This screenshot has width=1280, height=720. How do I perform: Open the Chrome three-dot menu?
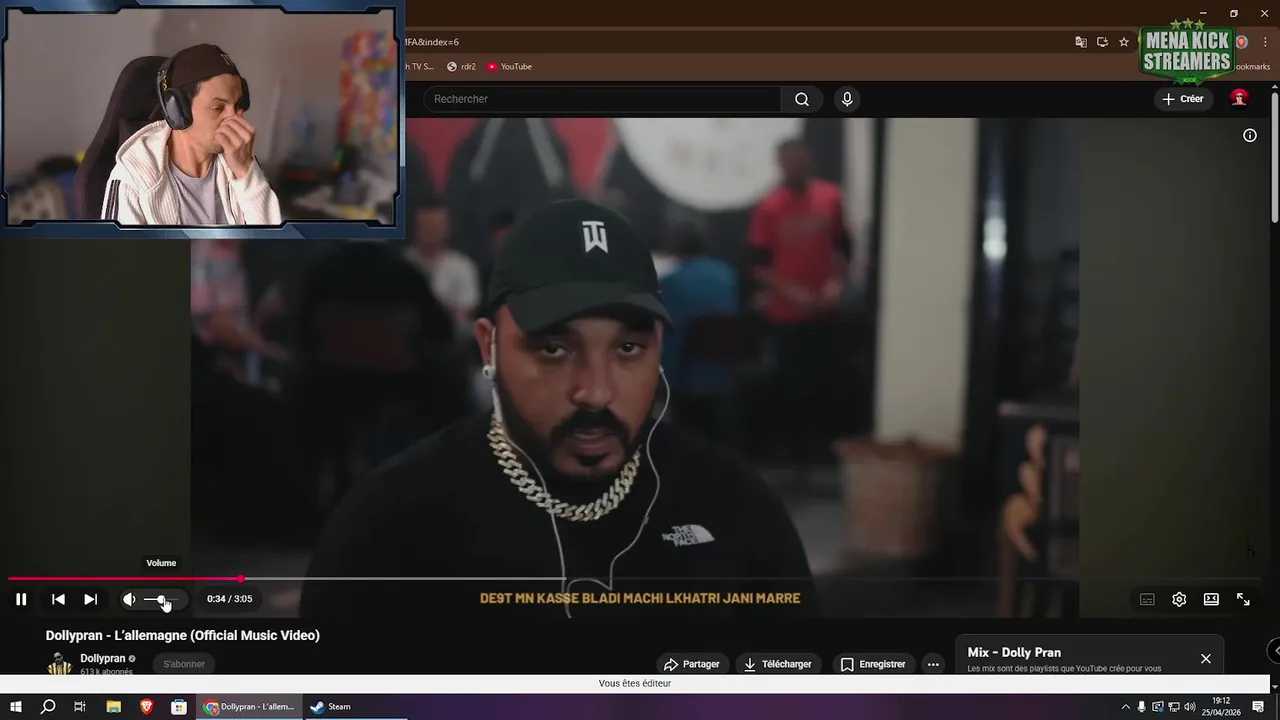coord(1265,42)
